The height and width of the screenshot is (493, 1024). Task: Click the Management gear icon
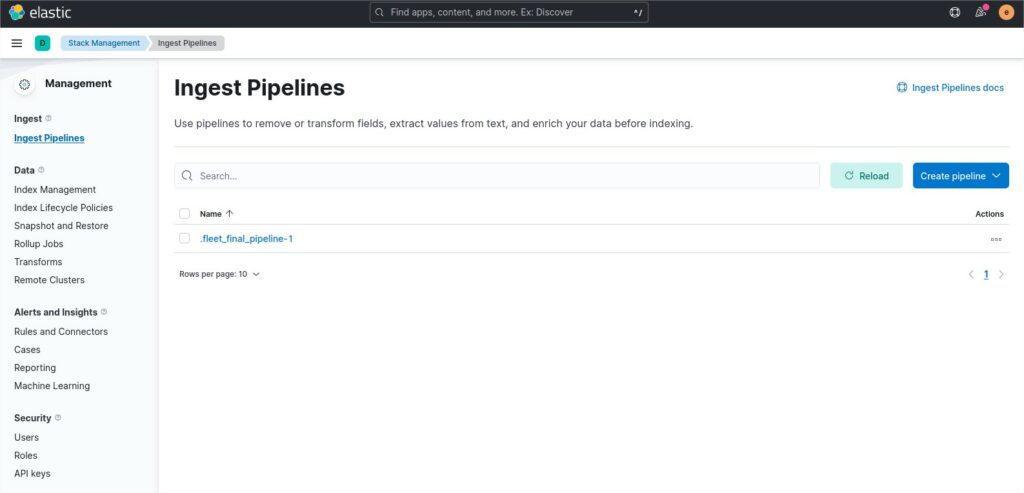(25, 84)
